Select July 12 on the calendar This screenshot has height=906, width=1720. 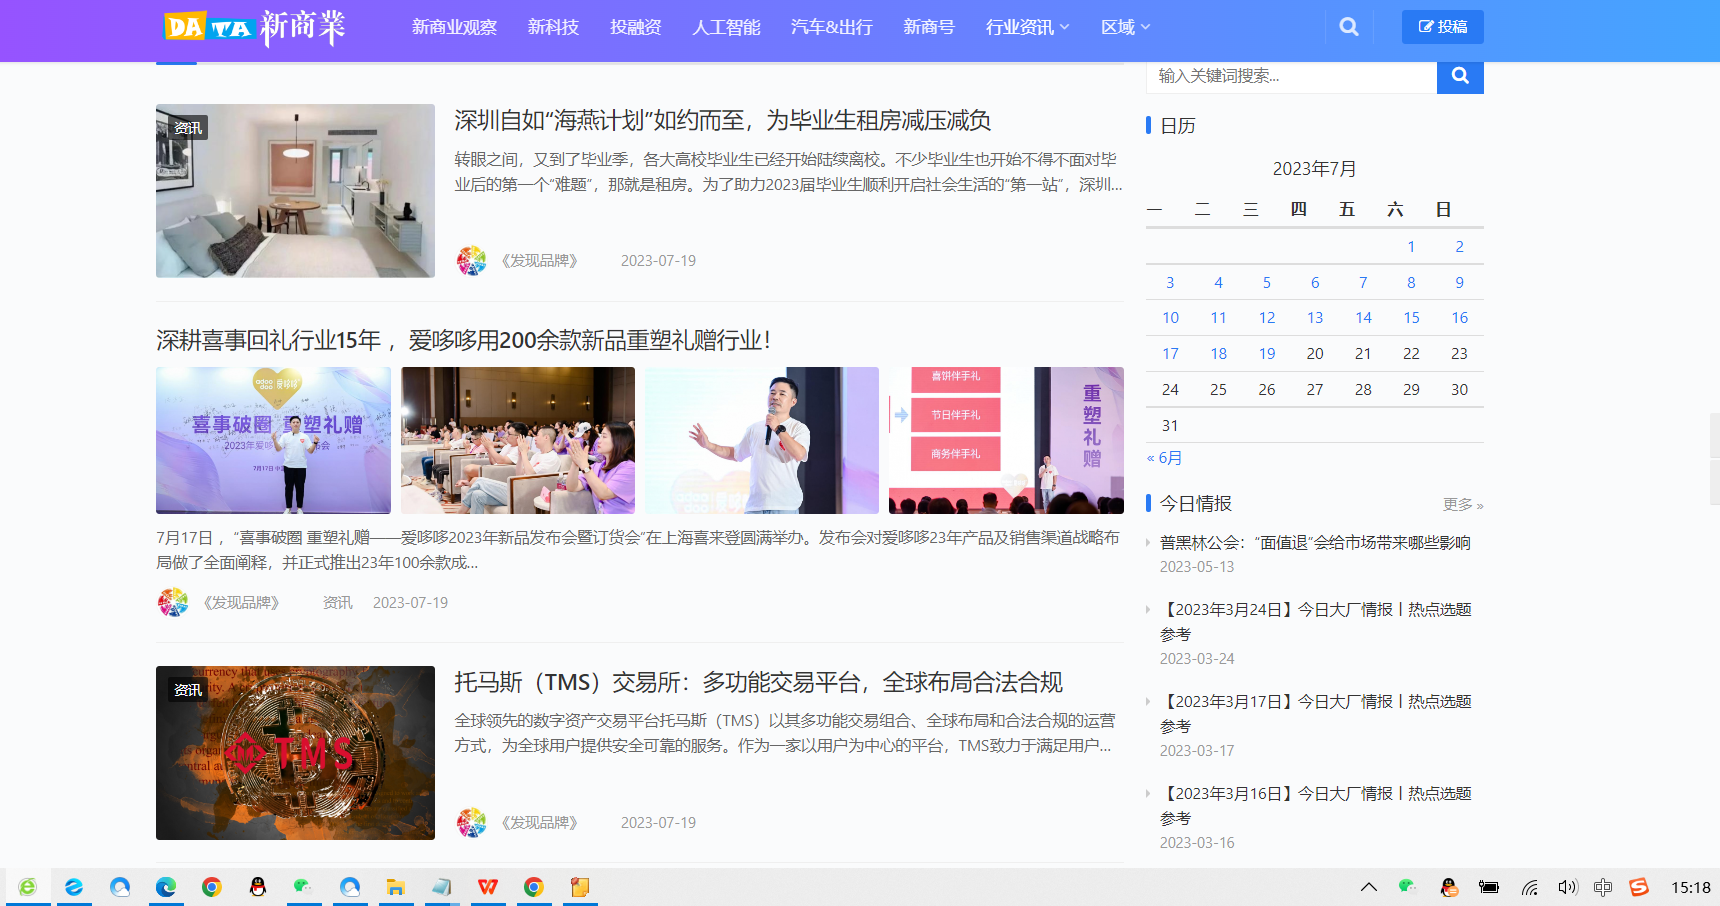[x=1267, y=318]
